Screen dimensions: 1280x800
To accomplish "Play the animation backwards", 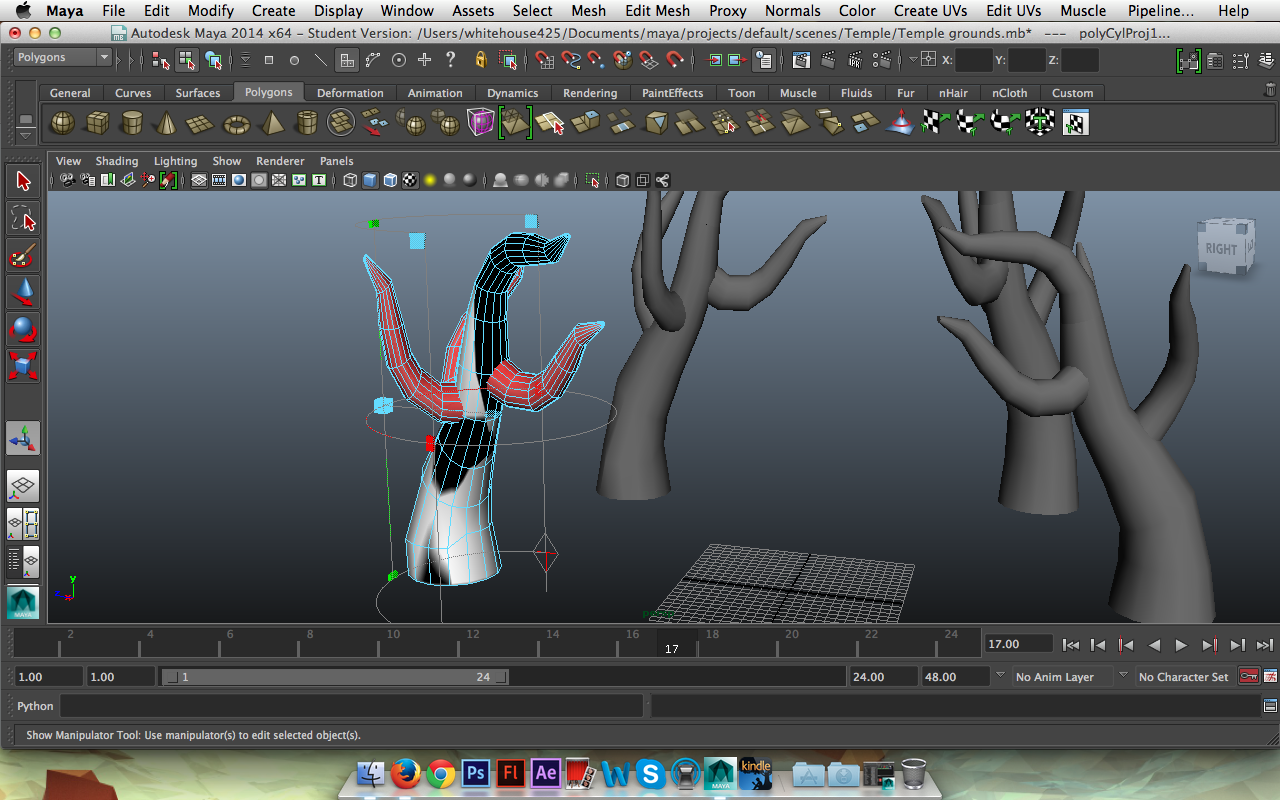I will pos(1154,645).
